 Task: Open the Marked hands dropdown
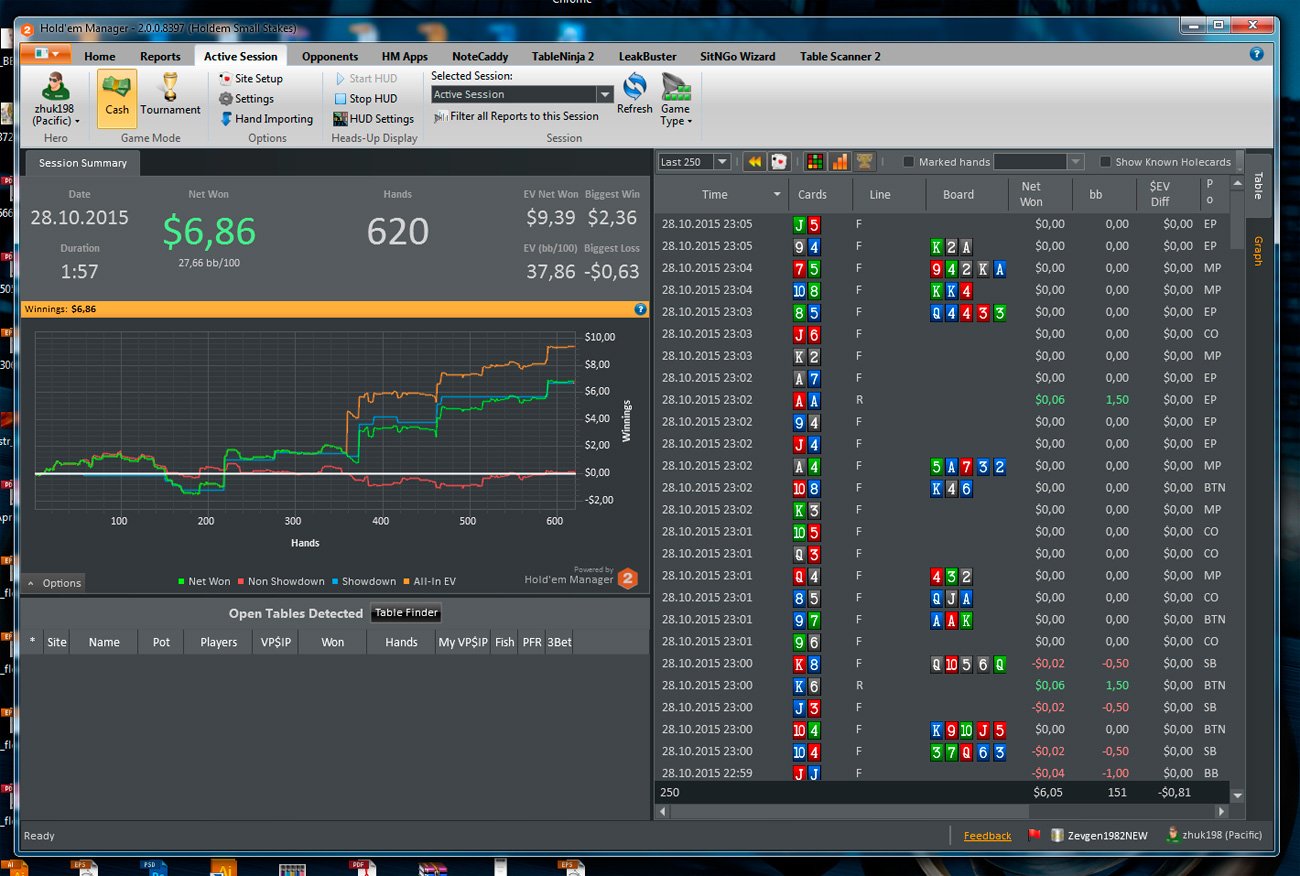coord(1076,162)
